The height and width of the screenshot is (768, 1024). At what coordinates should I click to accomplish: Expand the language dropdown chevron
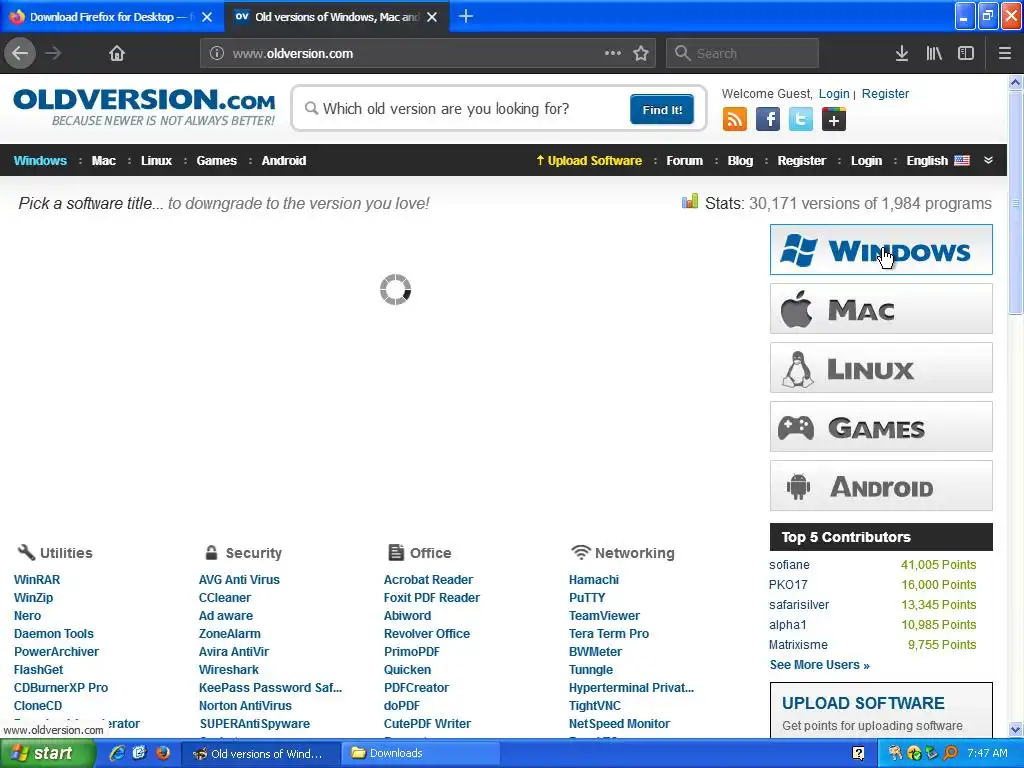click(988, 160)
